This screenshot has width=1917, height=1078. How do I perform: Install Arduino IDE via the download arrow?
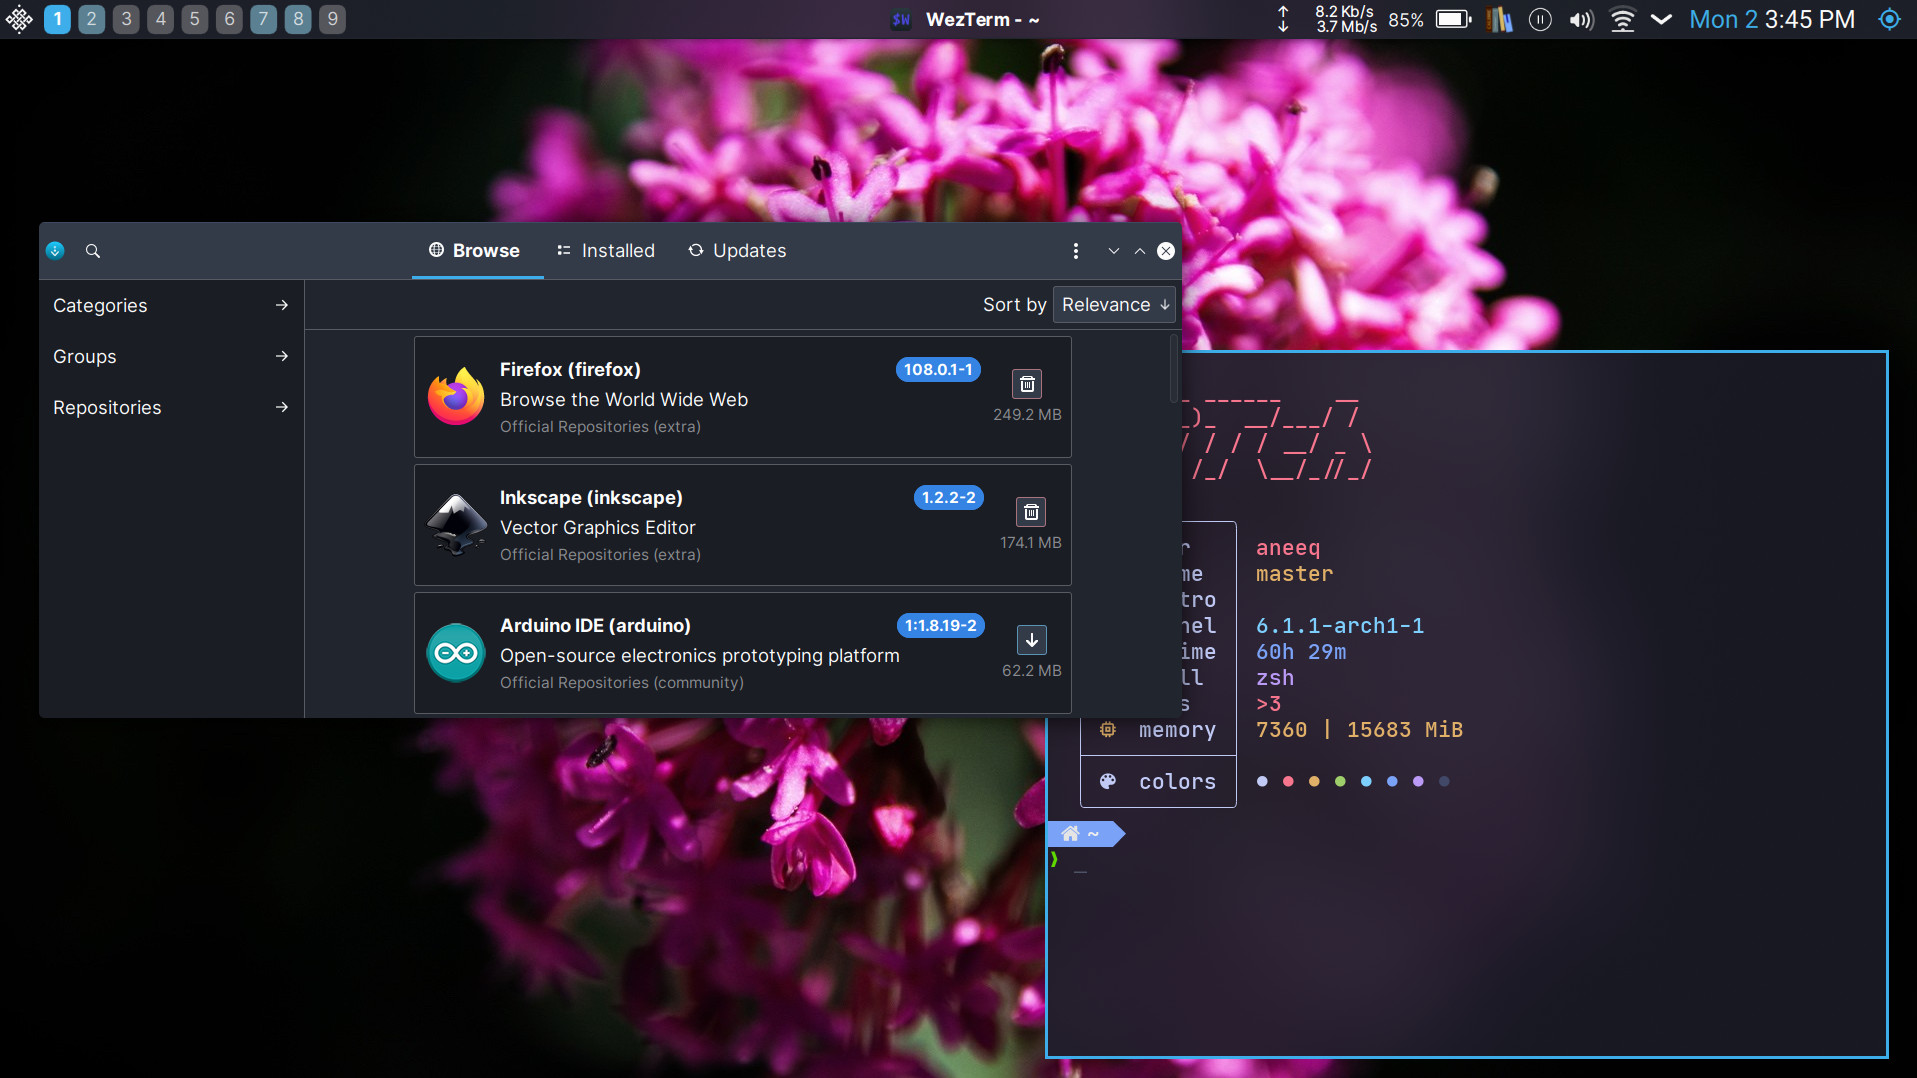click(1031, 639)
